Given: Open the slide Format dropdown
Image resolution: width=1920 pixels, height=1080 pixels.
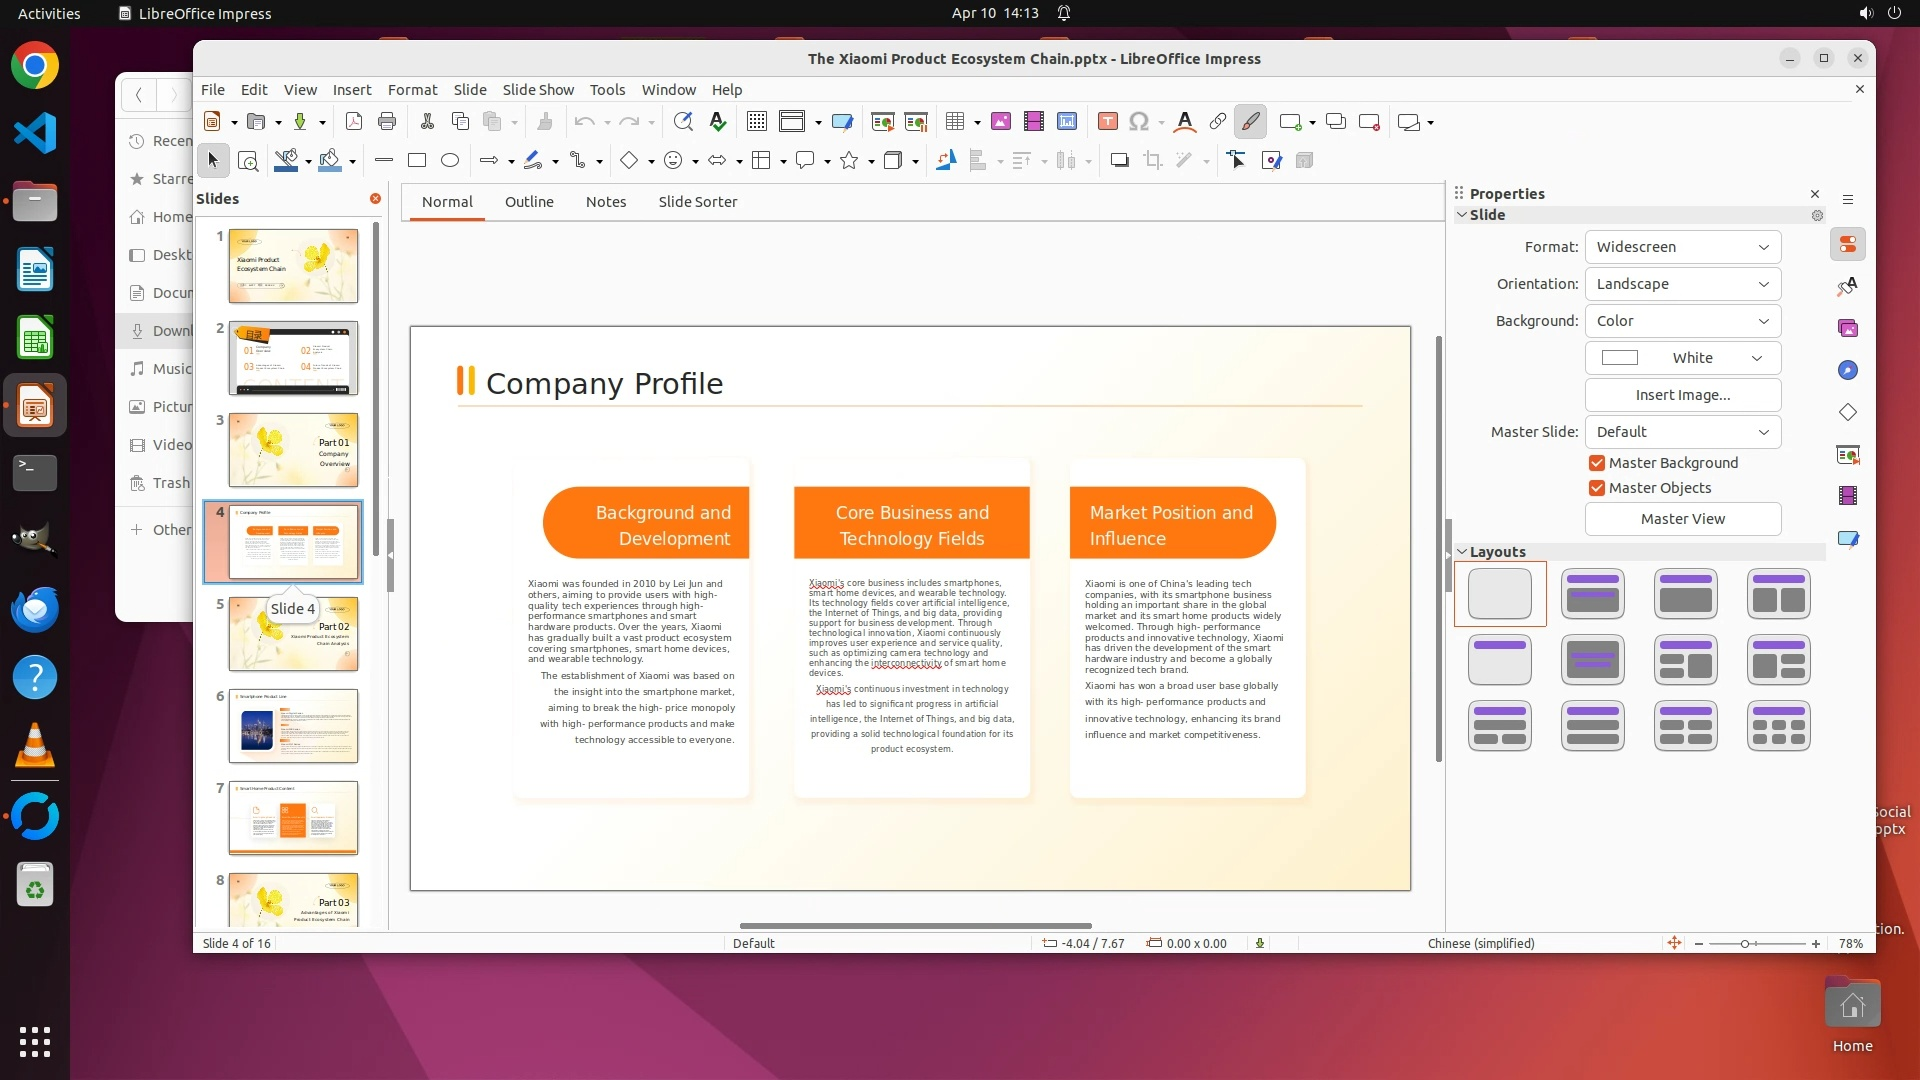Looking at the screenshot, I should (1682, 247).
